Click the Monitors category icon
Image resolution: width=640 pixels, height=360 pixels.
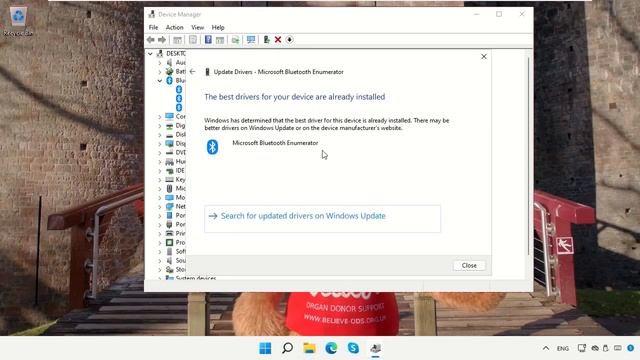tap(169, 197)
